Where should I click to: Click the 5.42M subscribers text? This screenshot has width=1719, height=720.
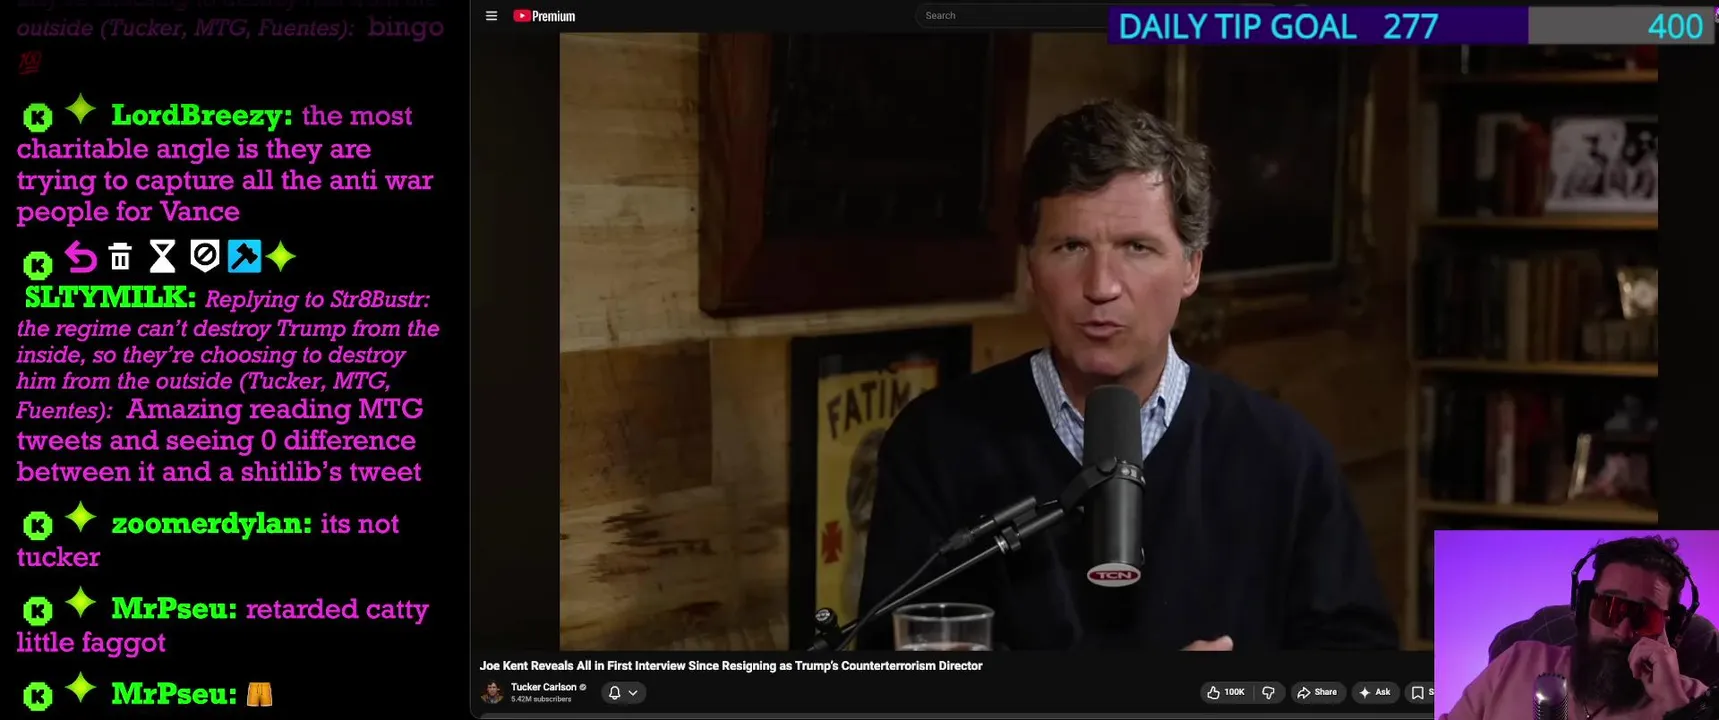541,699
